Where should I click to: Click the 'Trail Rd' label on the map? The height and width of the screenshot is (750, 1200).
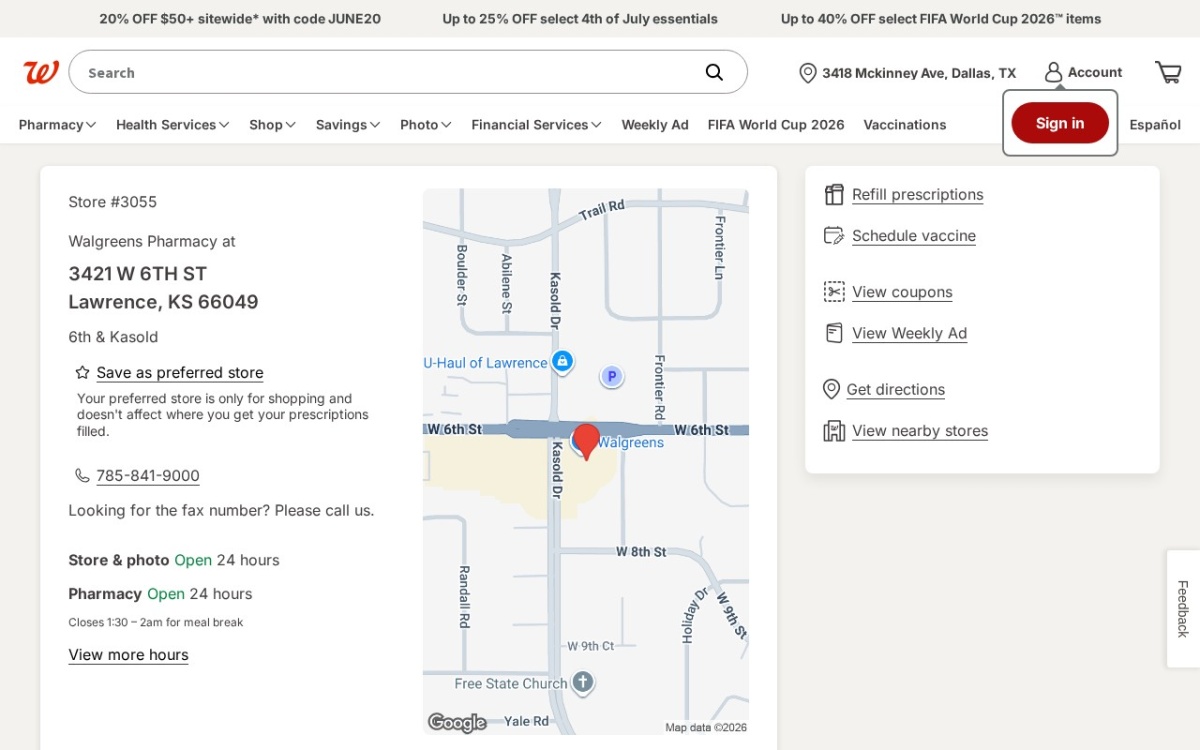point(602,210)
